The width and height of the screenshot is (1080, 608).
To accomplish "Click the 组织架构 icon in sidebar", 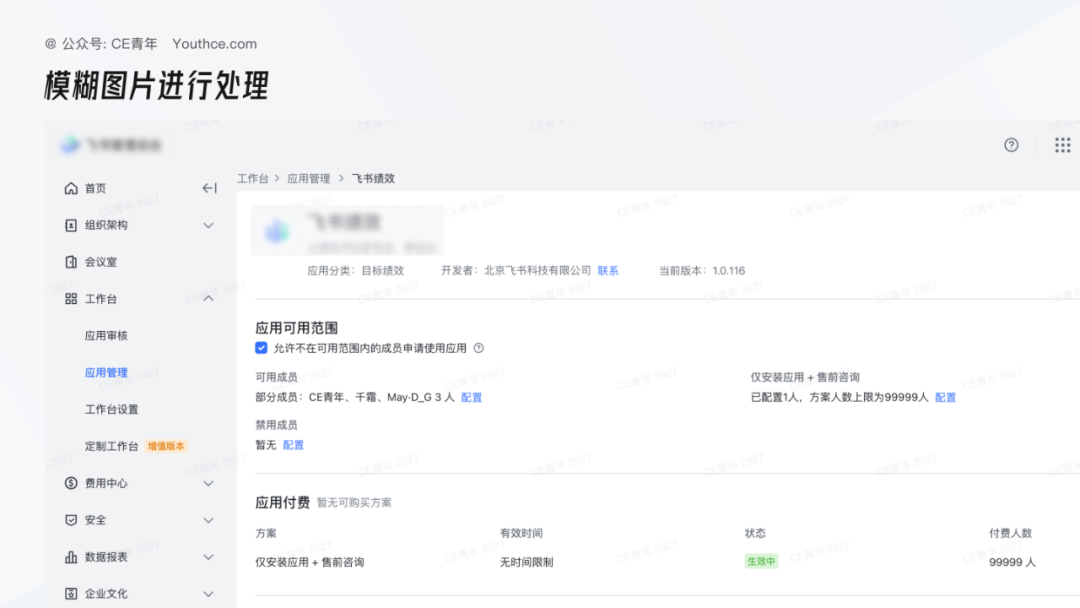I will pyautogui.click(x=71, y=225).
